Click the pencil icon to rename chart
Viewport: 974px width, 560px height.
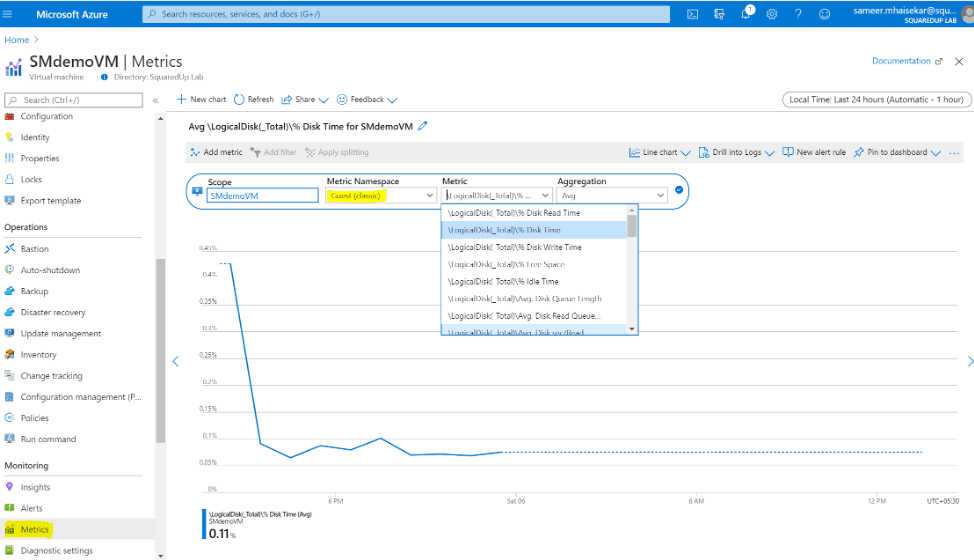click(x=423, y=126)
